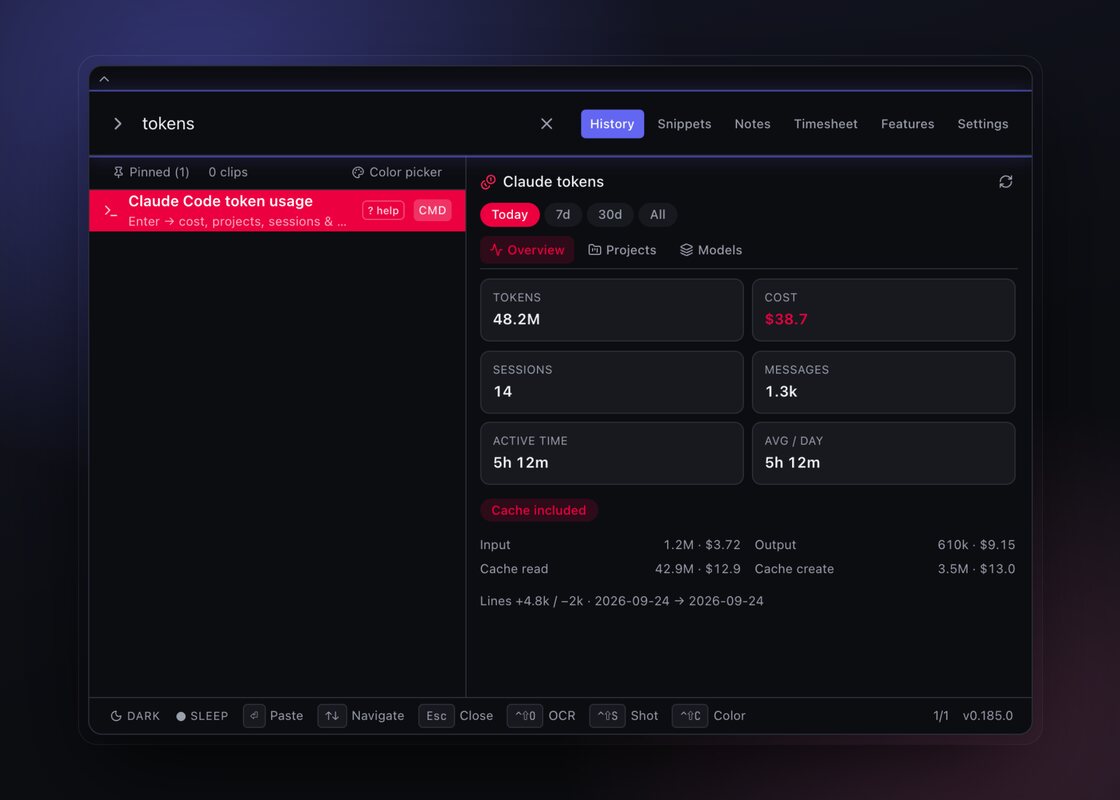Click the '? help' badge
The width and height of the screenshot is (1120, 800).
tap(384, 211)
